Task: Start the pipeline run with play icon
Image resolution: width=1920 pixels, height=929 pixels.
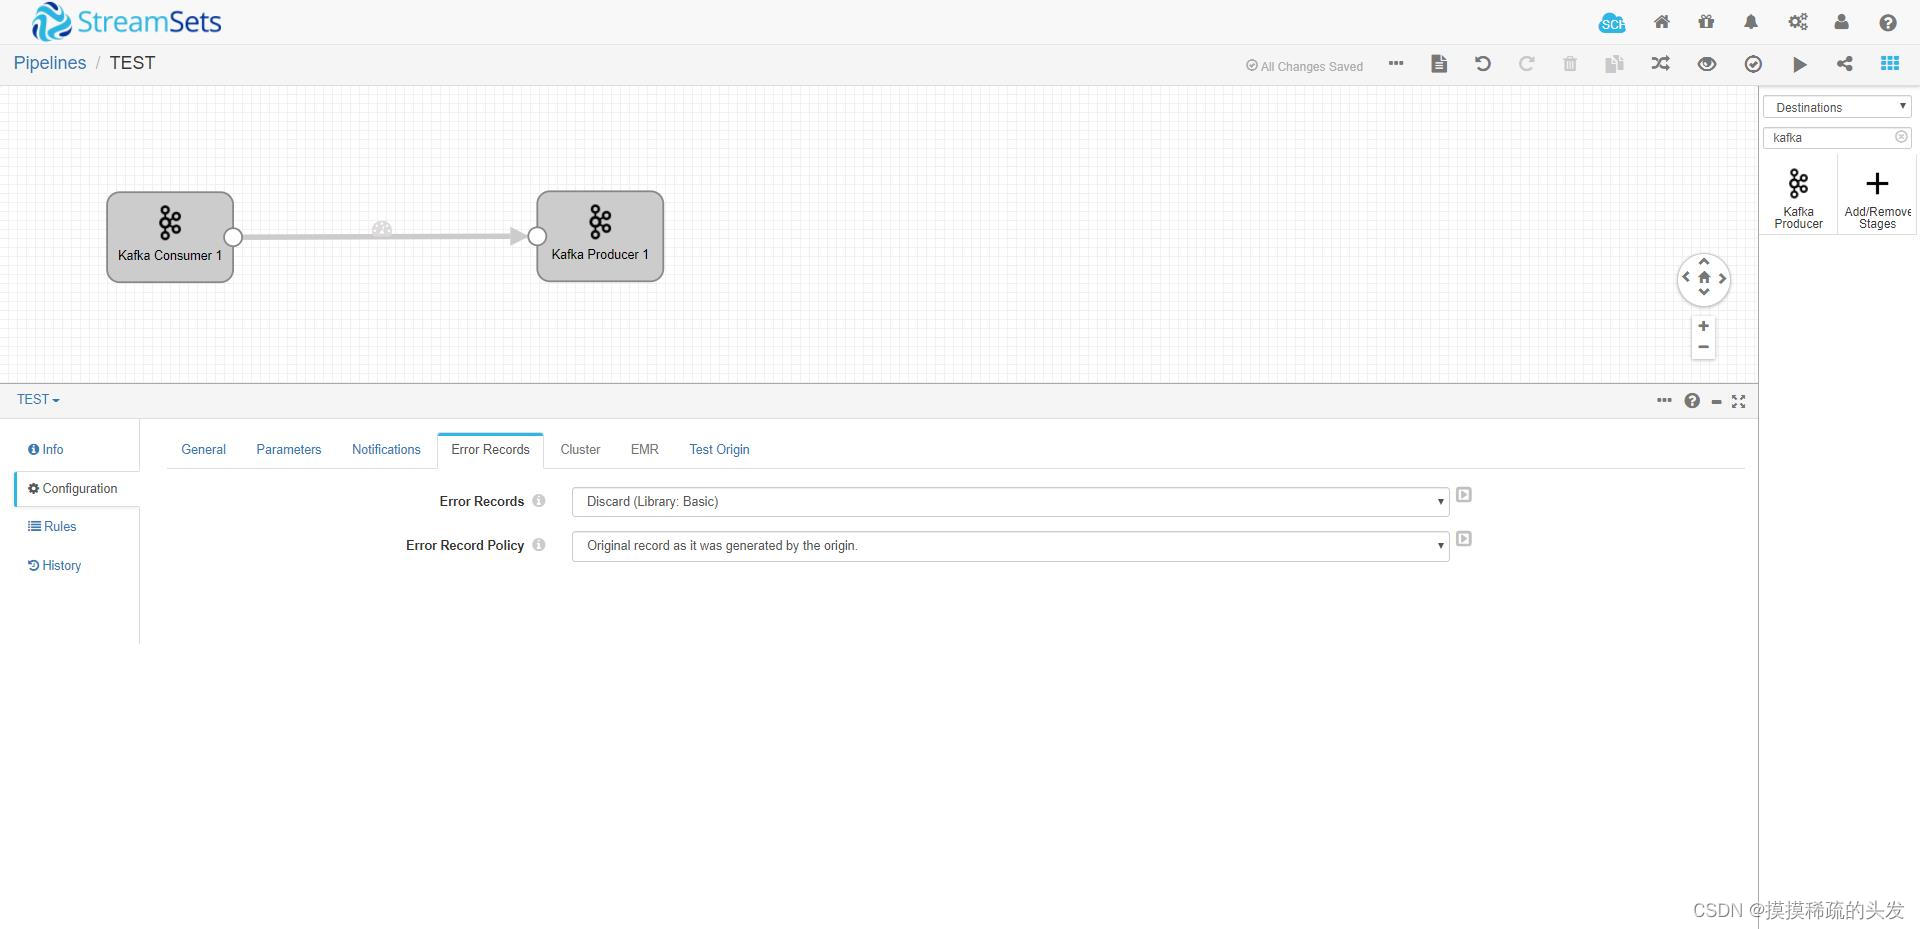Action: pos(1798,63)
